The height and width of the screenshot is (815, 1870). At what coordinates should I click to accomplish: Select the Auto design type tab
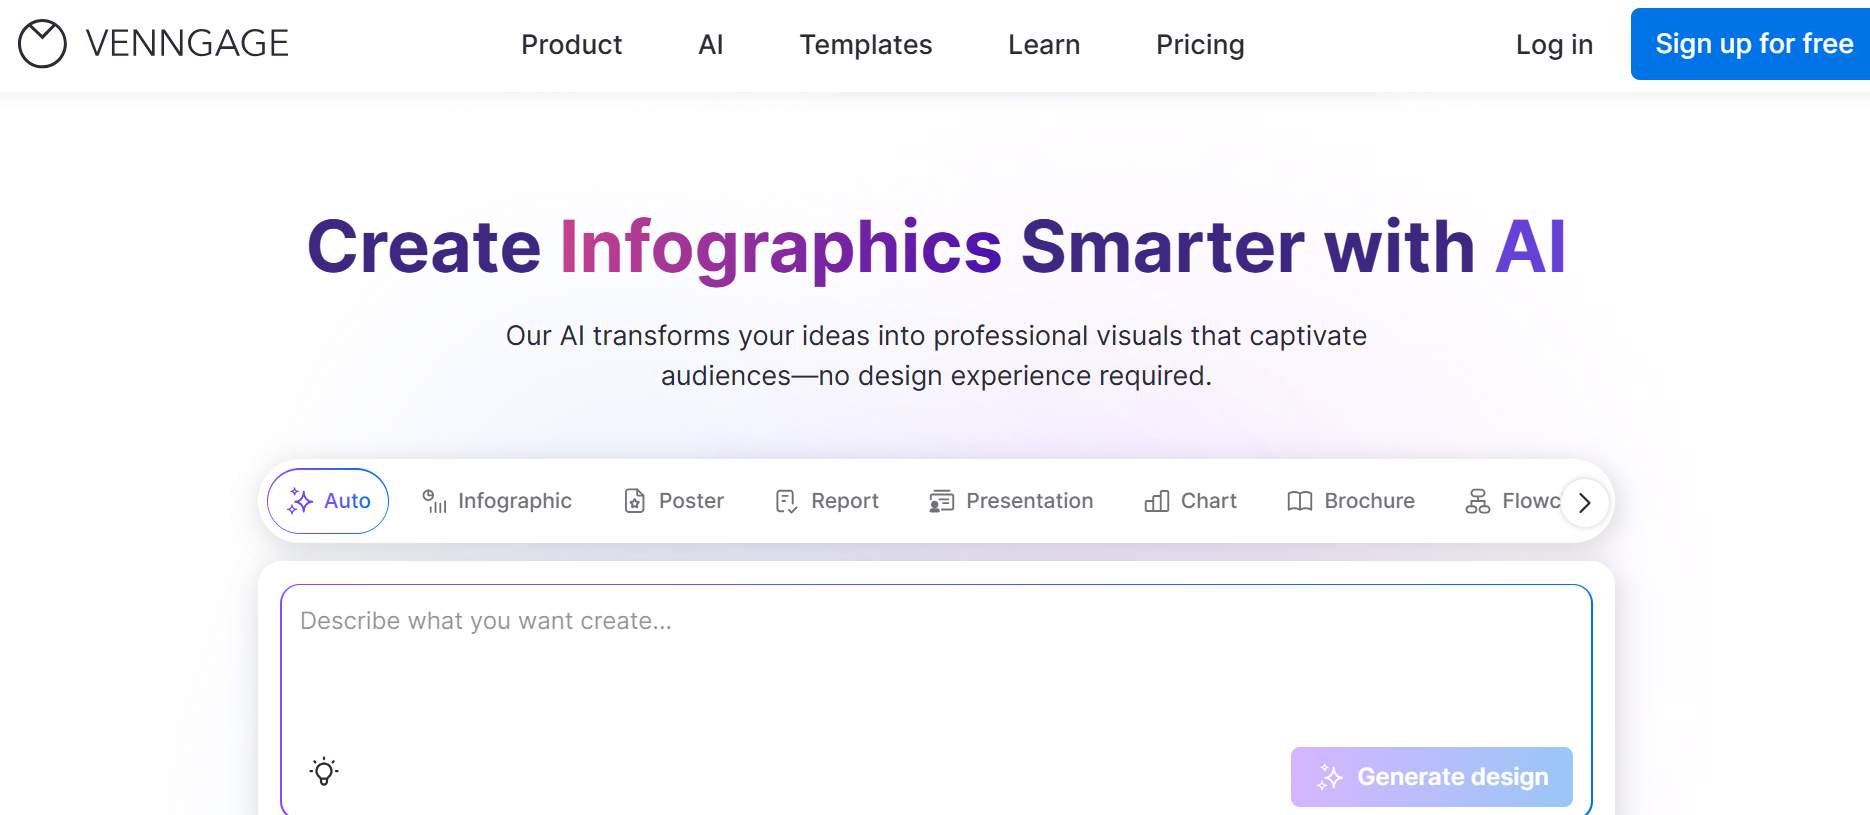point(328,501)
